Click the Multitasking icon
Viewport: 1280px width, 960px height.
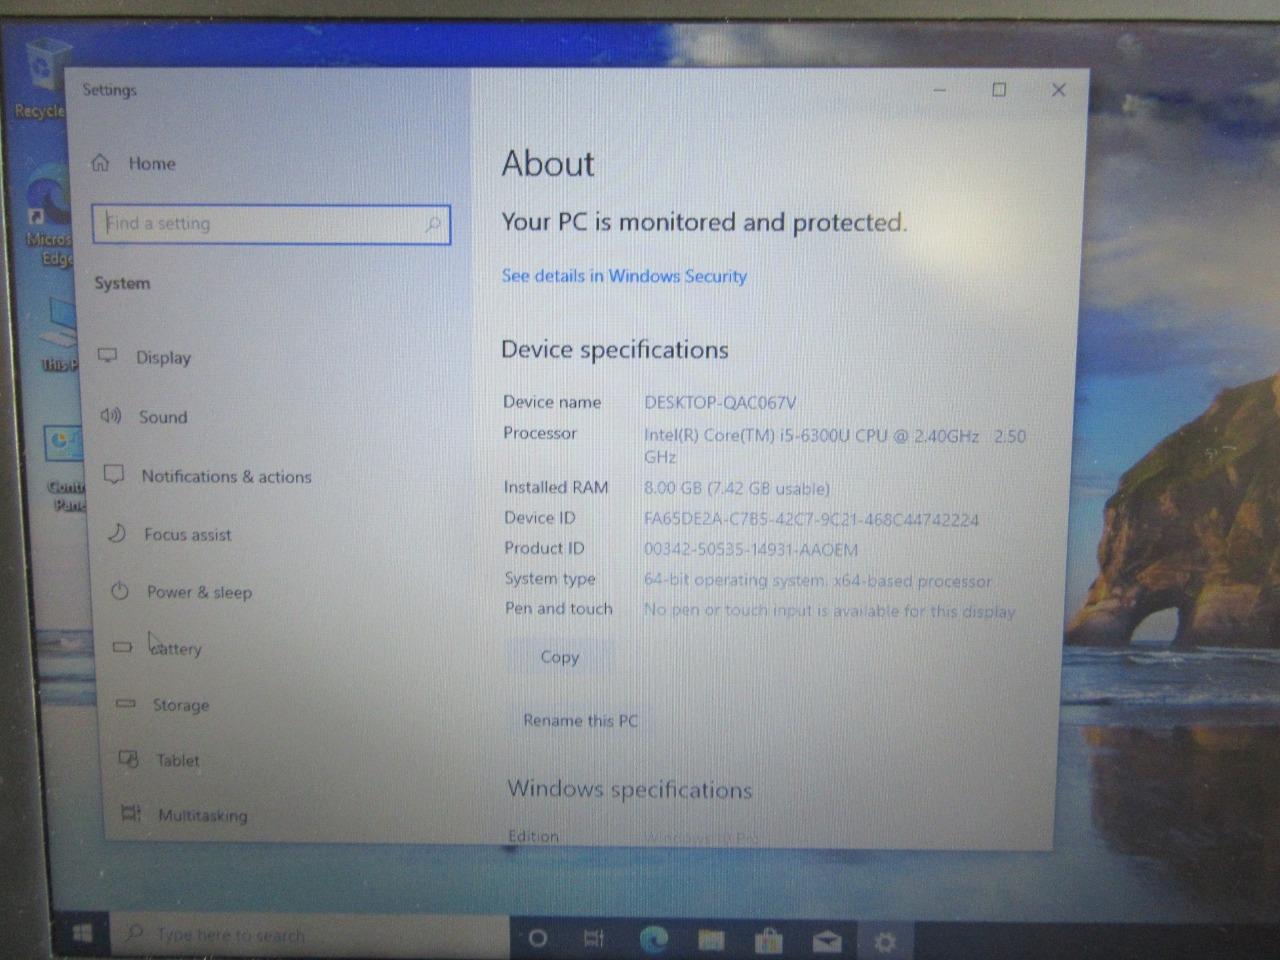(x=131, y=813)
